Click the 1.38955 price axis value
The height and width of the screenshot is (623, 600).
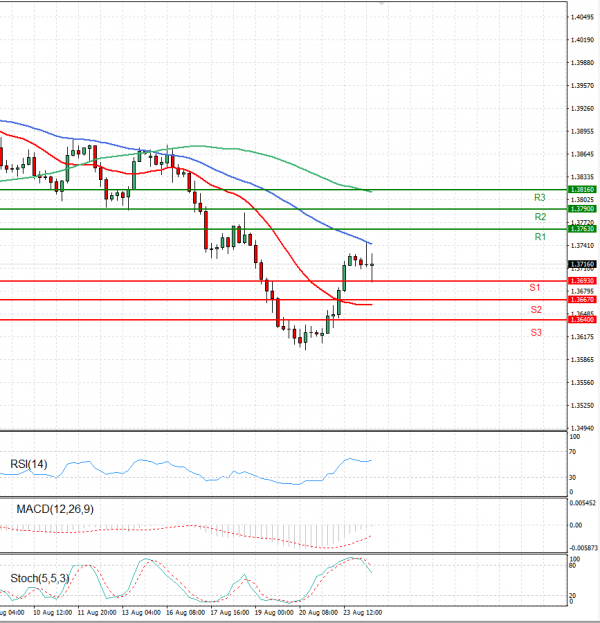pos(582,132)
